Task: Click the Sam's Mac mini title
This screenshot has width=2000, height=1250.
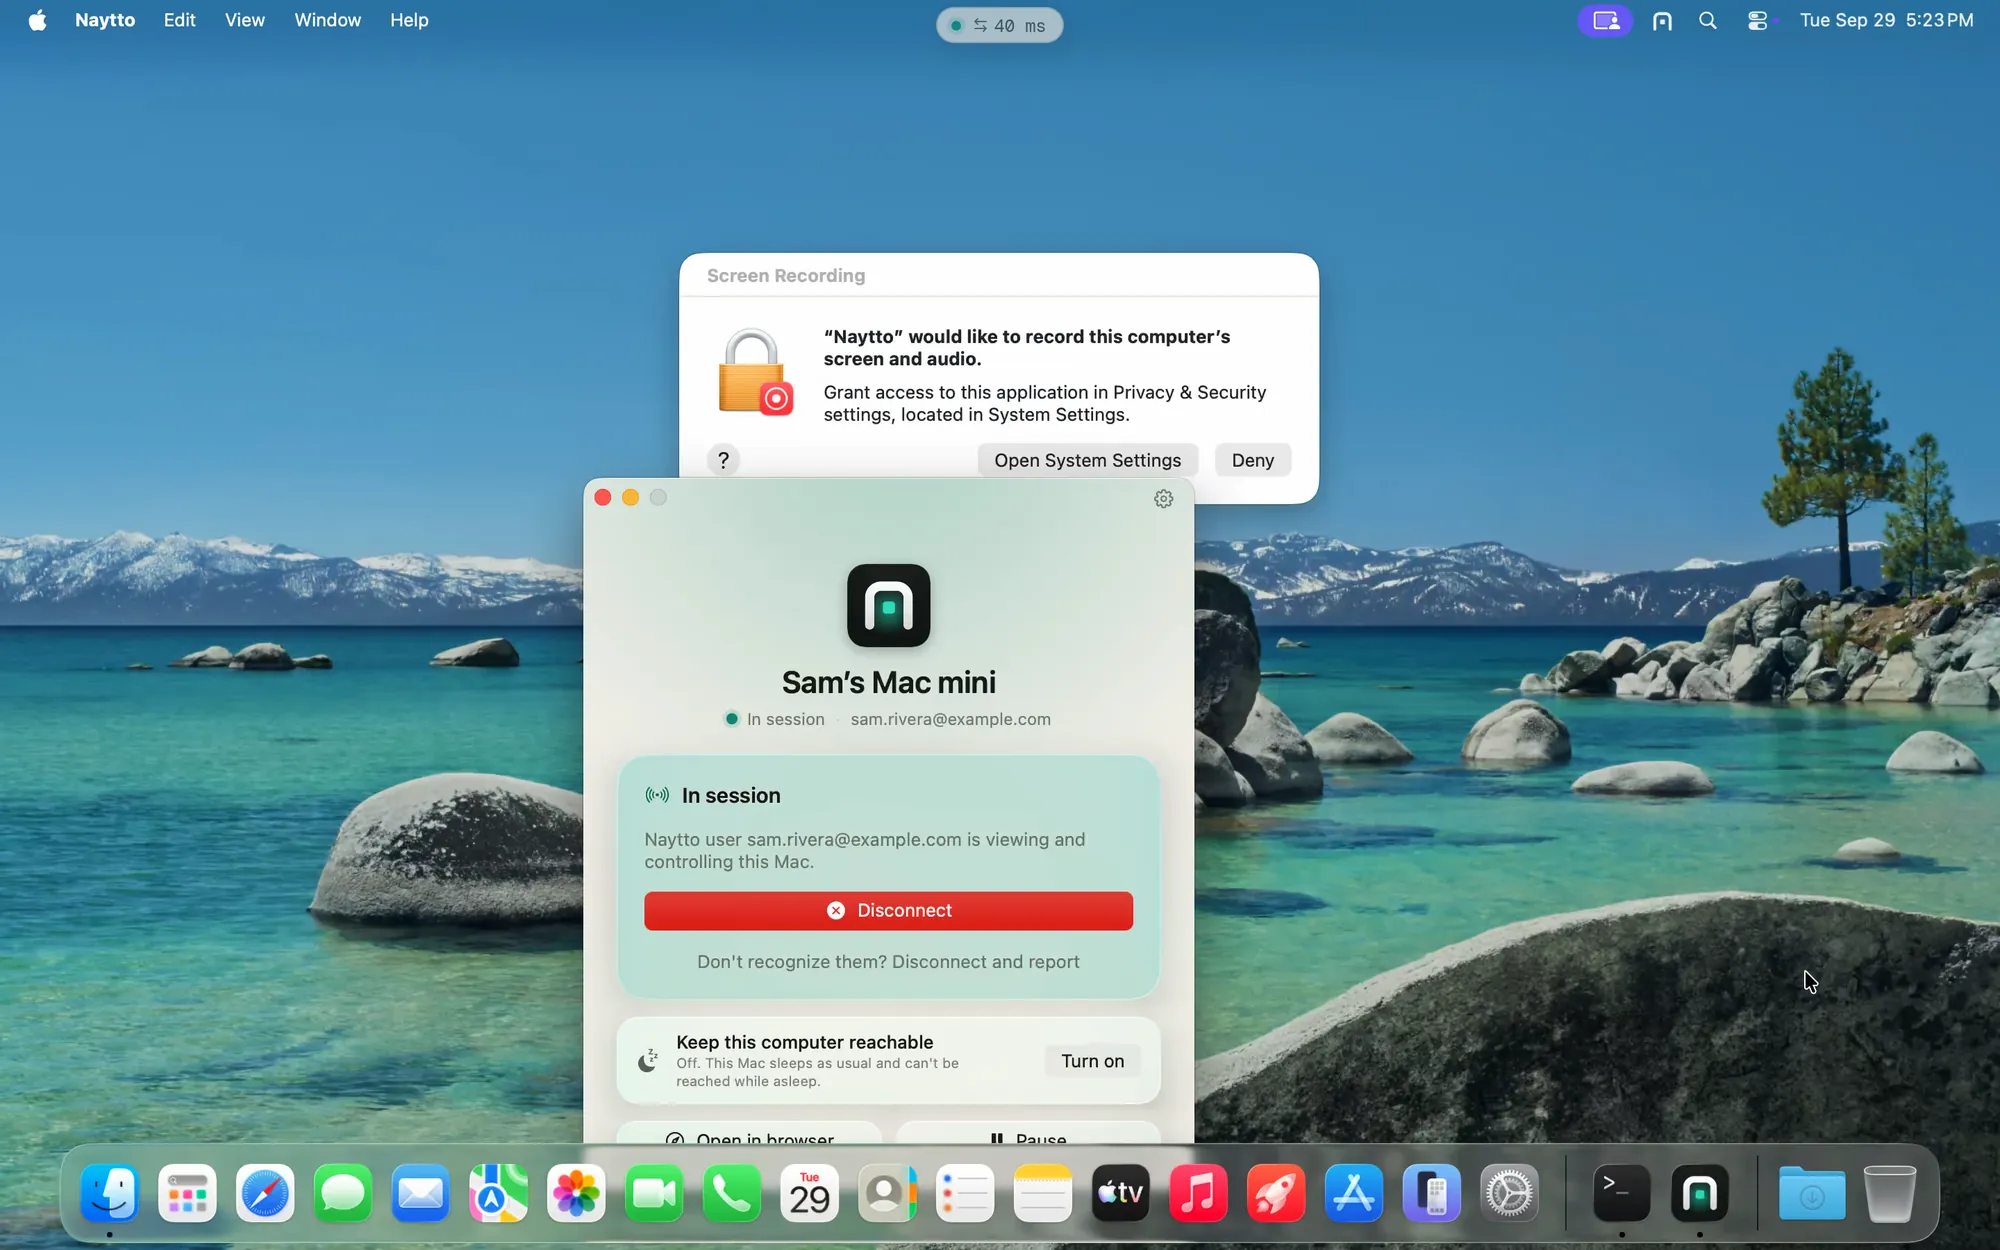Action: click(888, 682)
